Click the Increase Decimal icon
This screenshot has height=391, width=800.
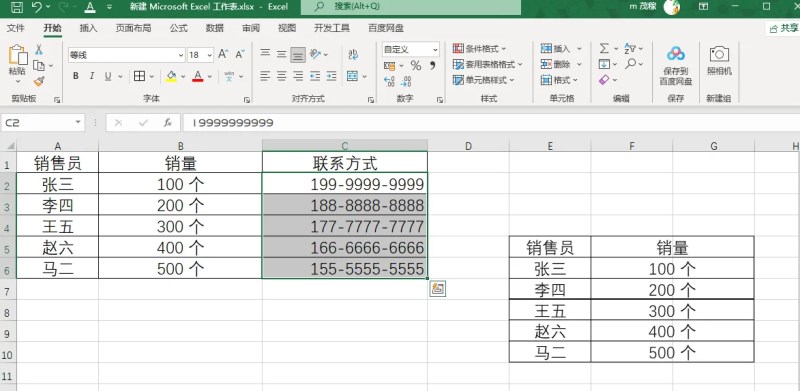click(x=389, y=81)
